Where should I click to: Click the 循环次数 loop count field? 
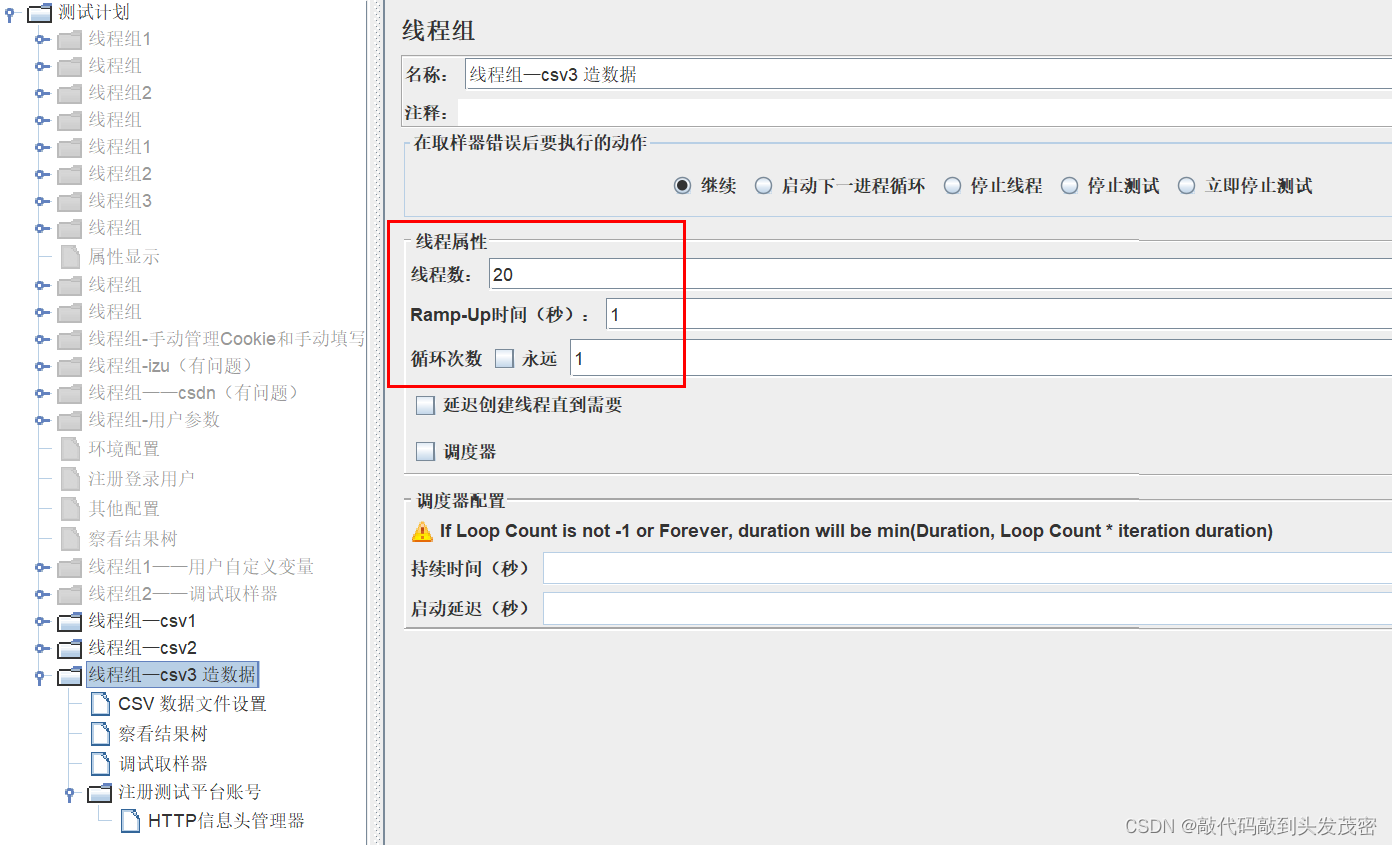[981, 357]
